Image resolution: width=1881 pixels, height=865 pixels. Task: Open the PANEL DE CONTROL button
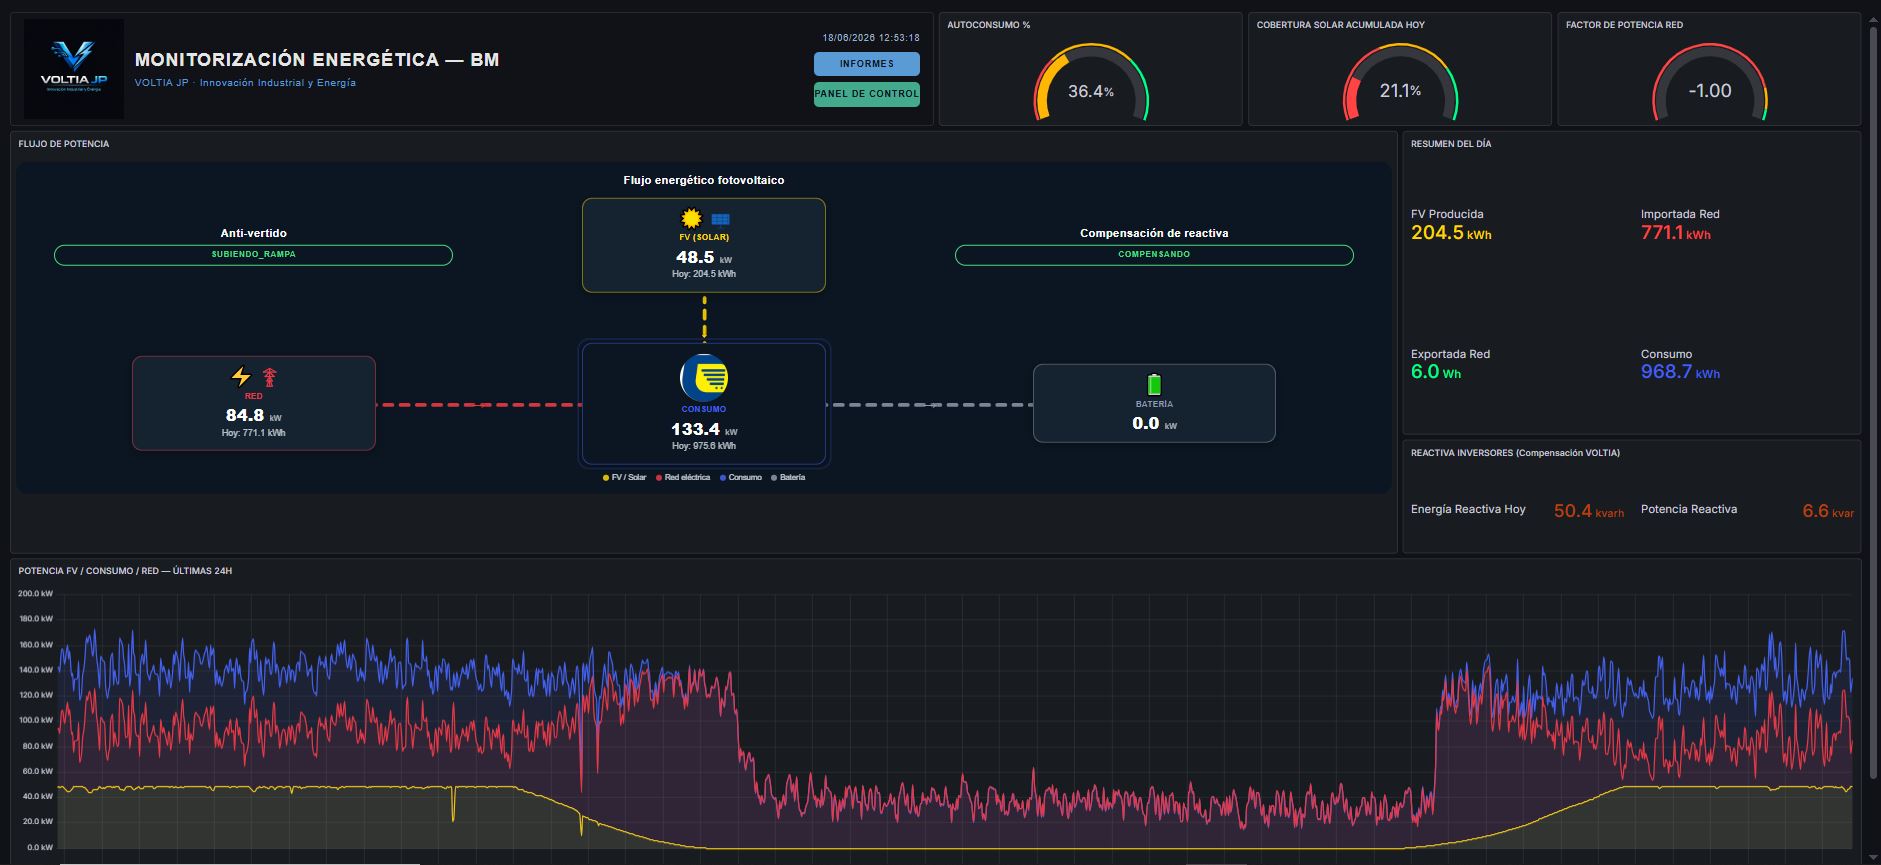click(x=867, y=94)
